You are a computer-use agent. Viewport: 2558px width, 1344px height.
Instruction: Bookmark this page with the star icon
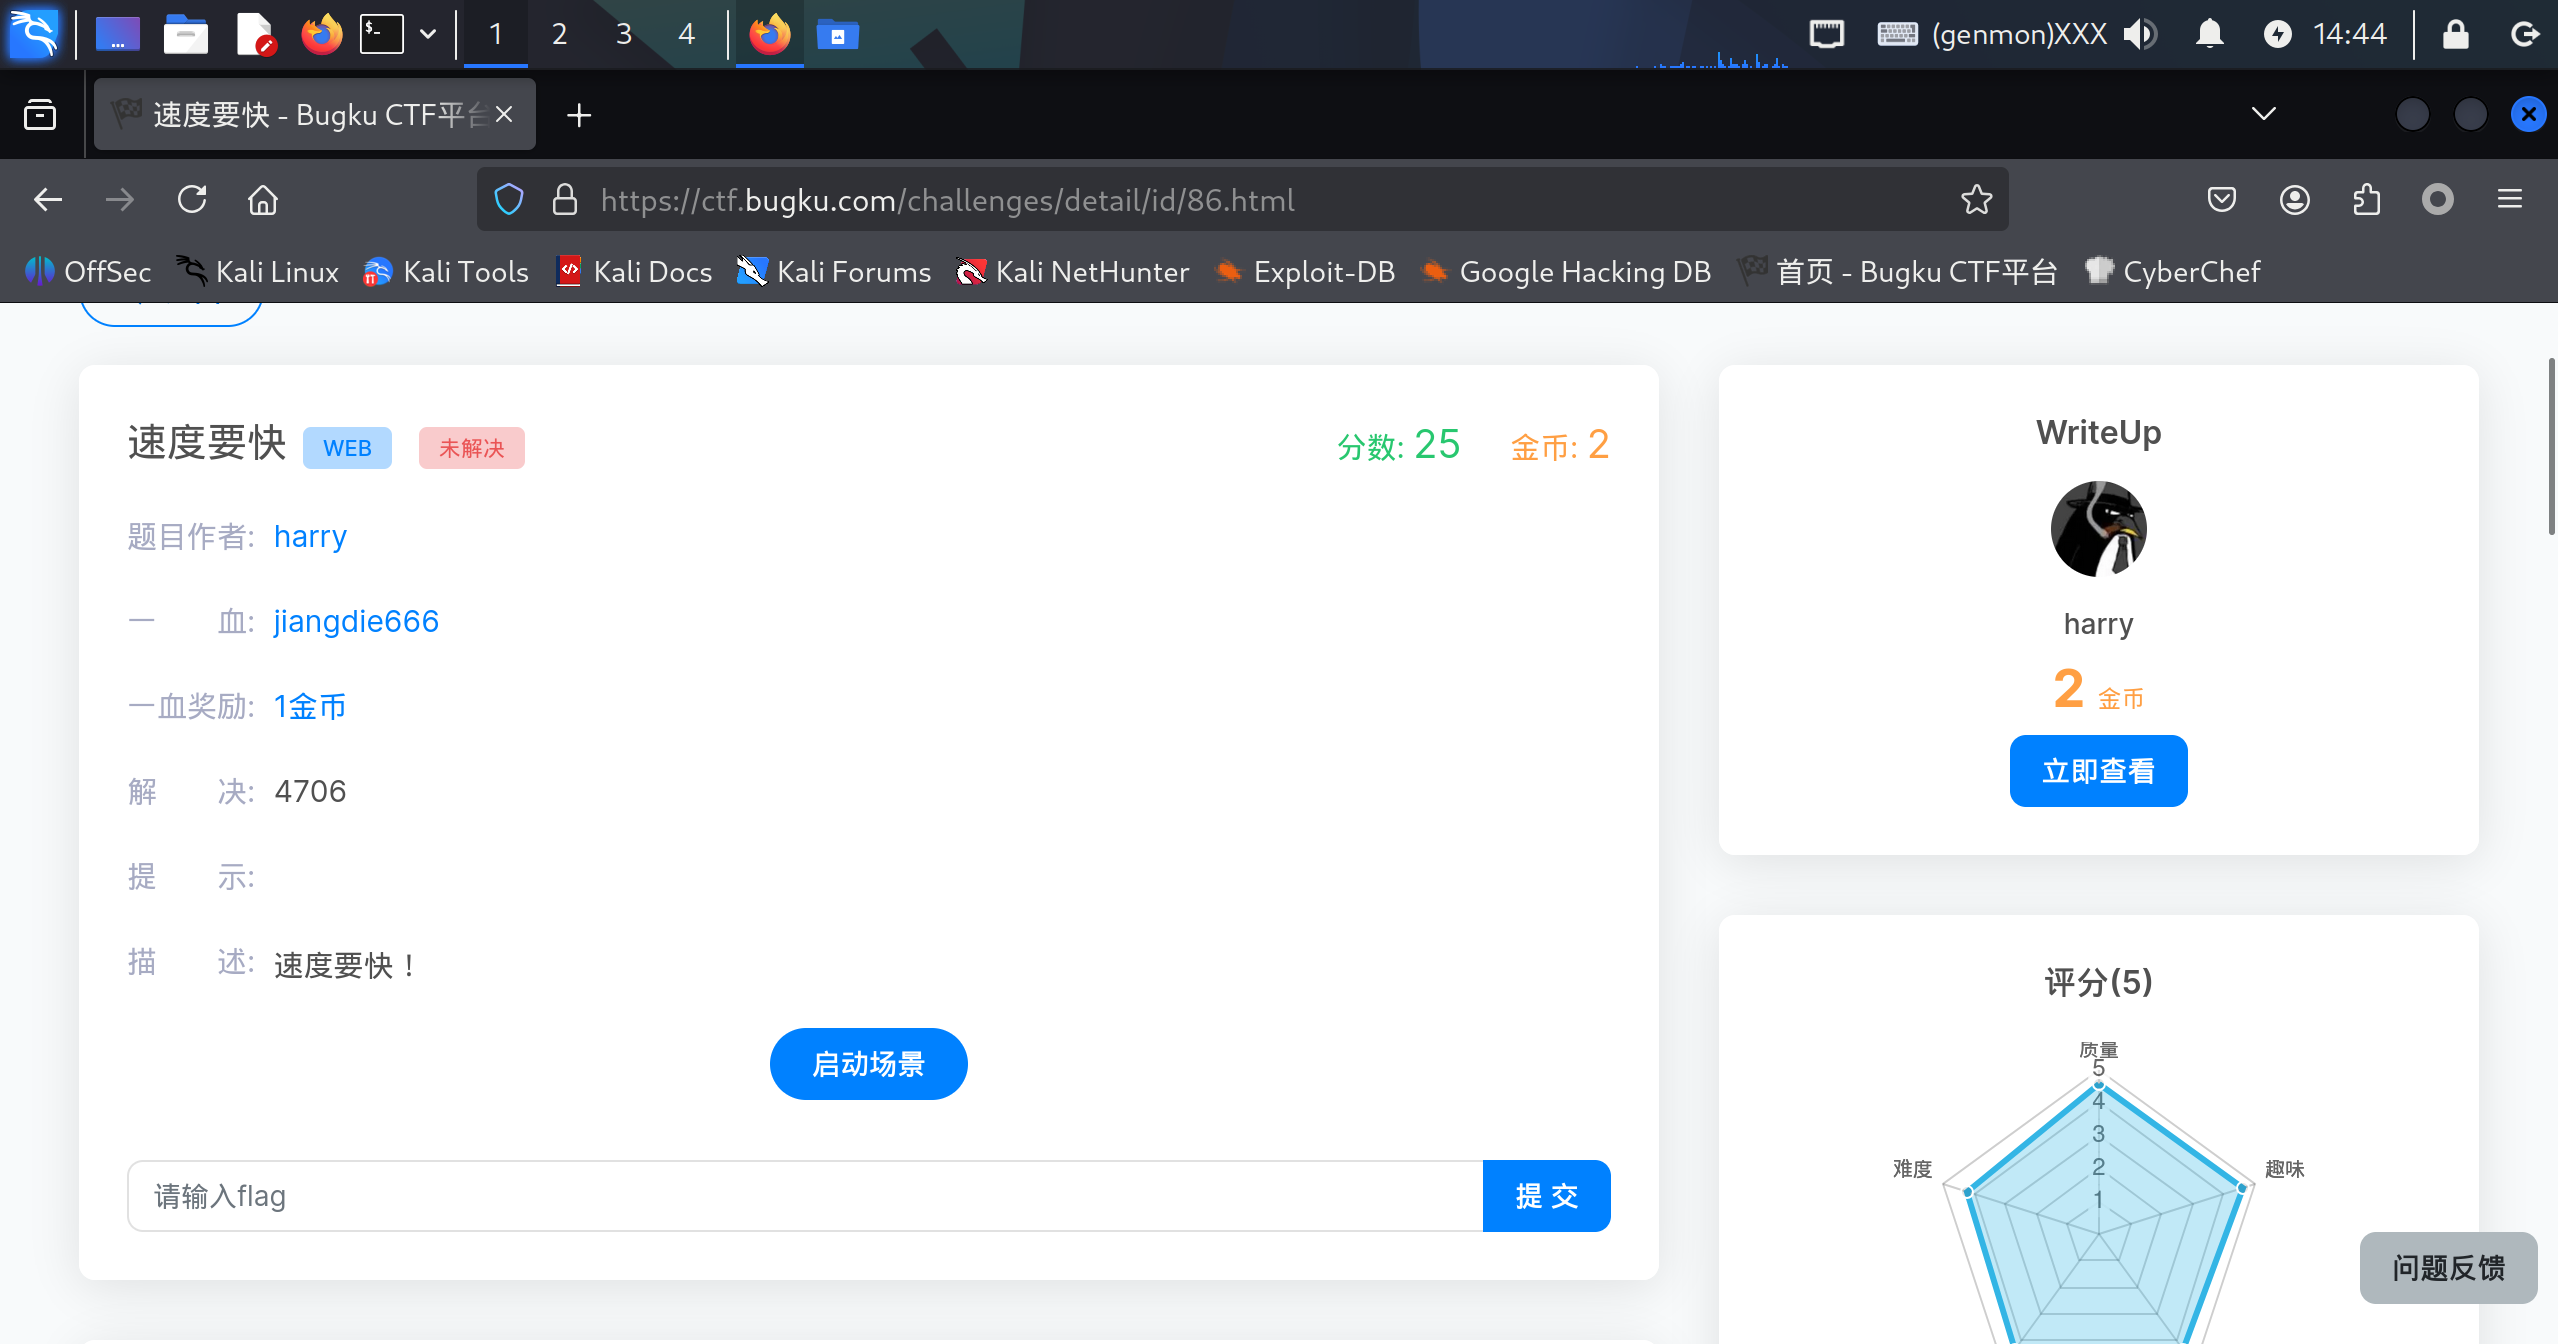1976,200
